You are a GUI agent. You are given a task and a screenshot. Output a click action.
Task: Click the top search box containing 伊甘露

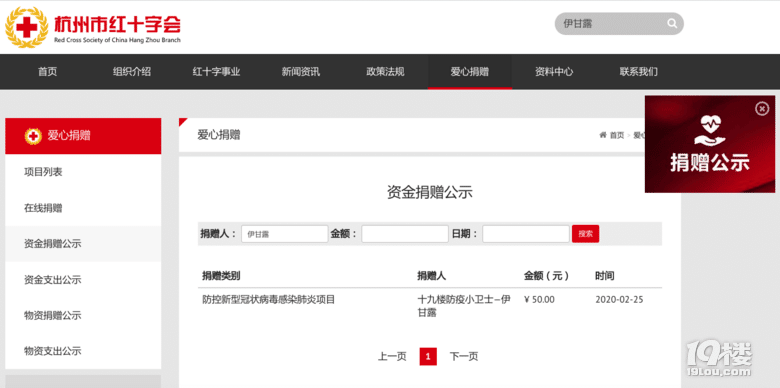click(x=619, y=23)
